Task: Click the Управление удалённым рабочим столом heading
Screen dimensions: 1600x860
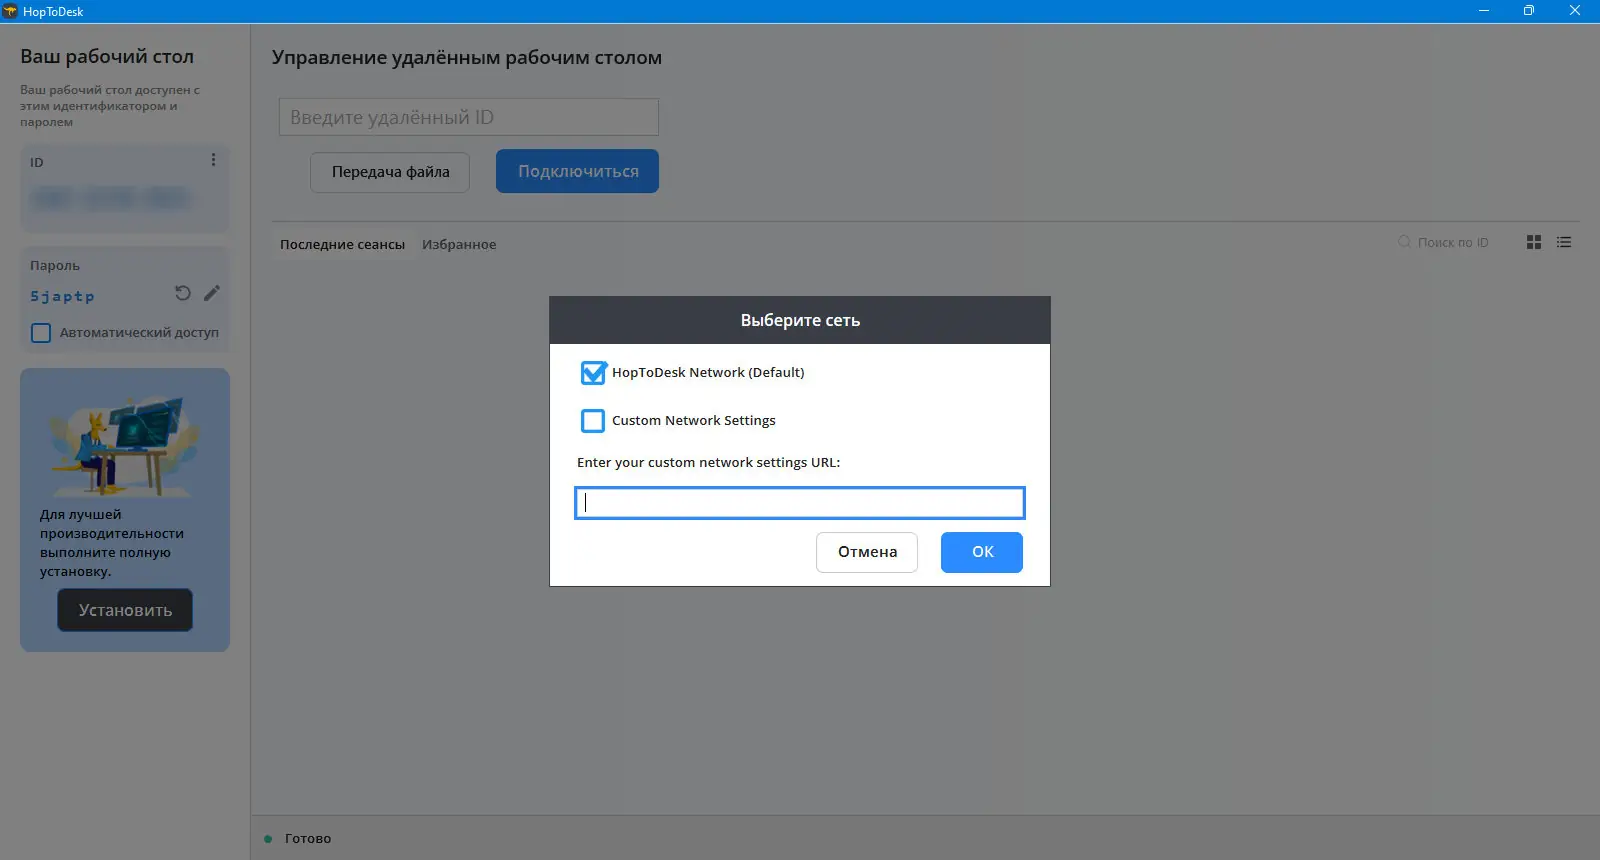Action: click(467, 57)
